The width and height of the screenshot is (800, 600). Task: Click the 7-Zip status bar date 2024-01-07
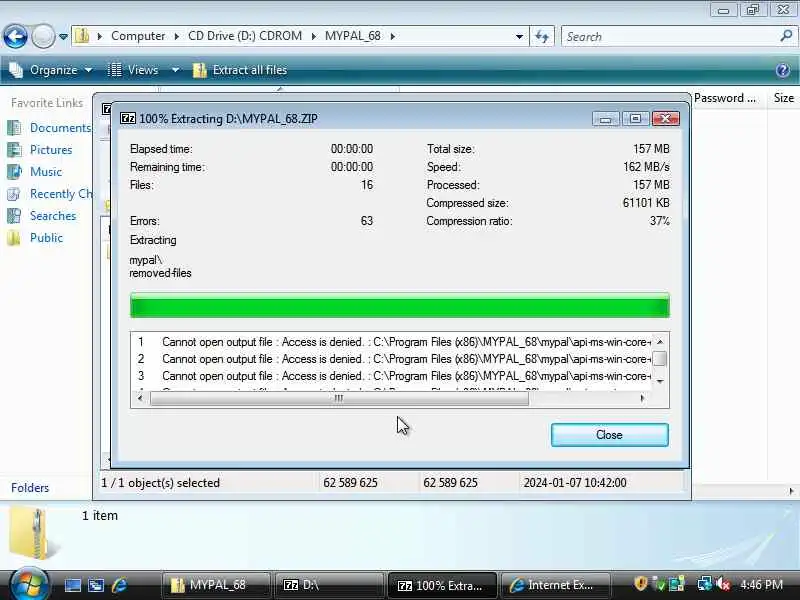click(574, 483)
